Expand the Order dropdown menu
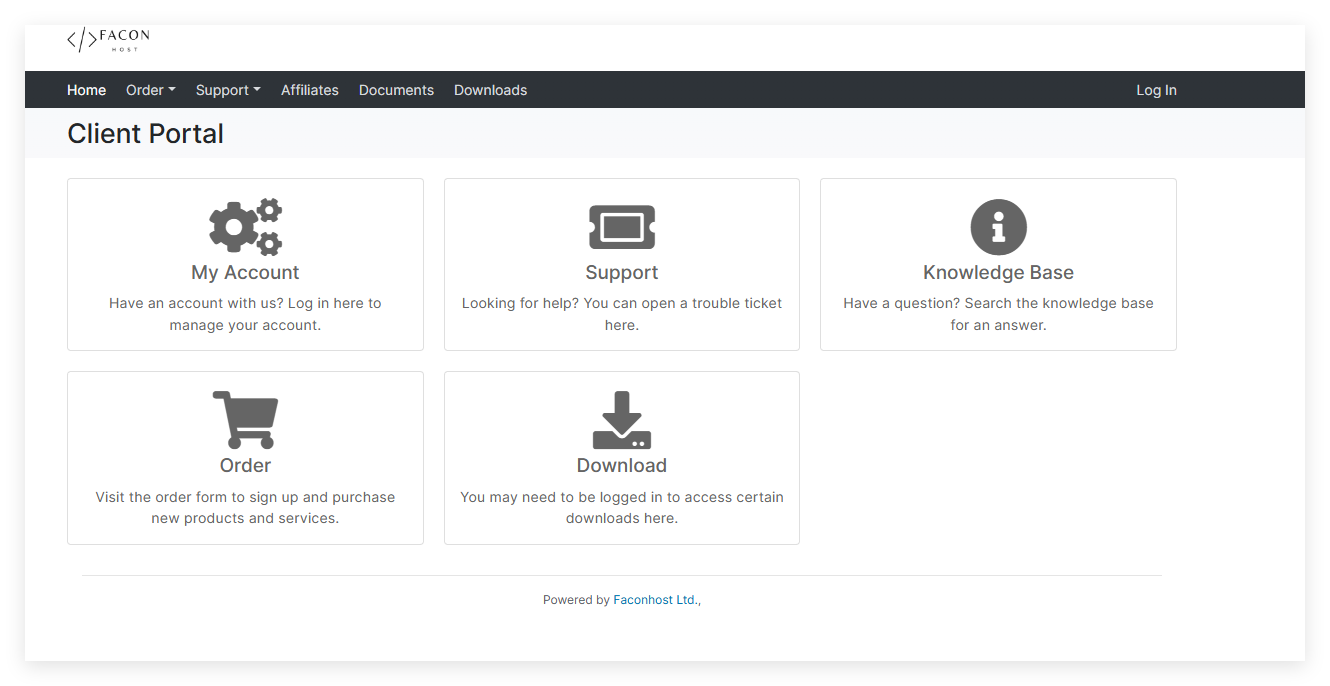This screenshot has width=1330, height=686. pos(151,90)
